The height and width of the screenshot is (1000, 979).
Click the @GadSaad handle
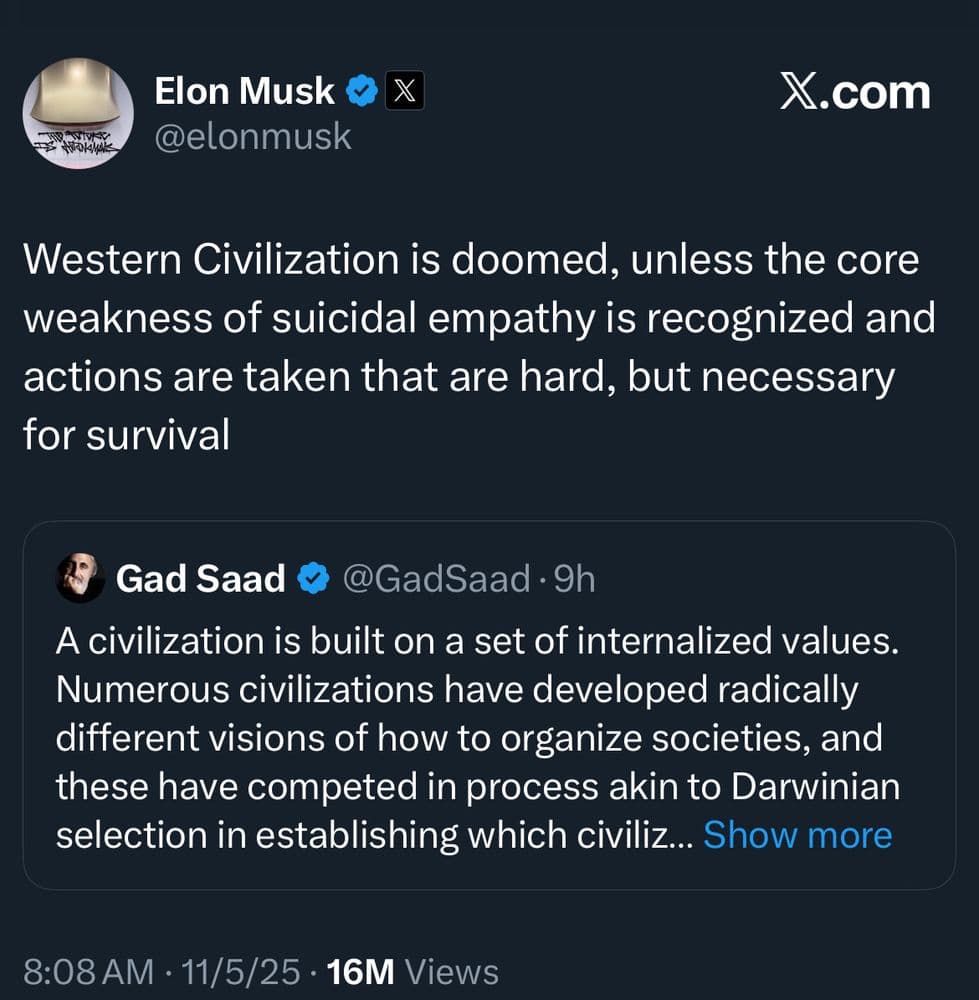(x=436, y=578)
